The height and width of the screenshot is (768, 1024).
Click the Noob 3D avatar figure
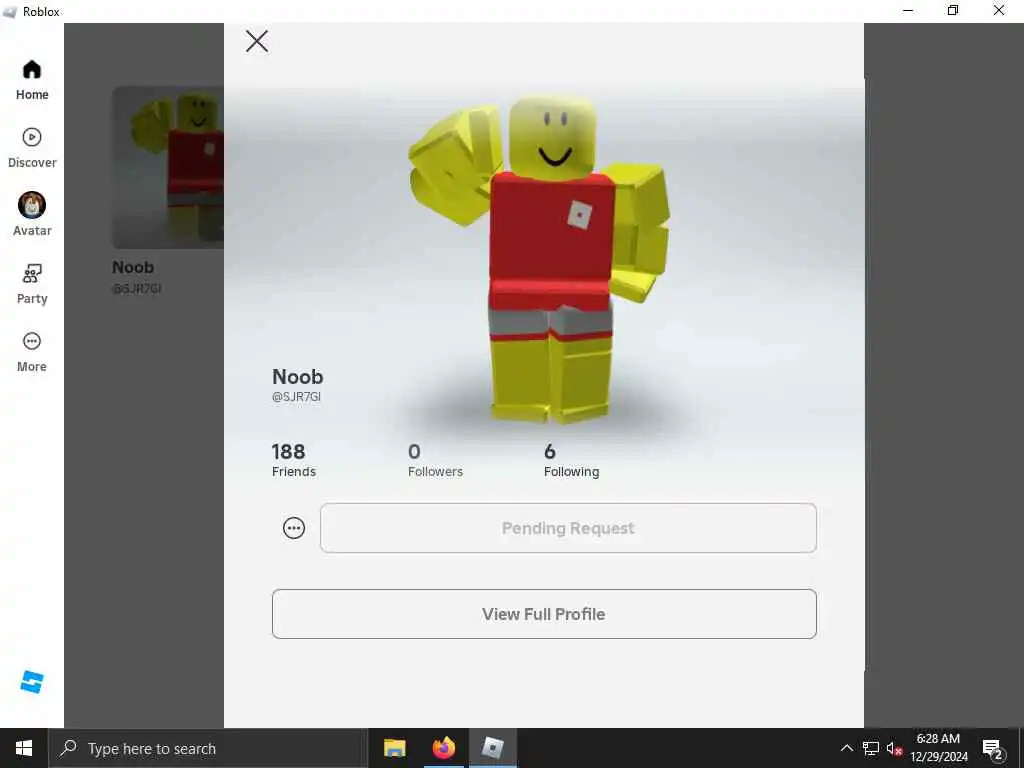[539, 260]
